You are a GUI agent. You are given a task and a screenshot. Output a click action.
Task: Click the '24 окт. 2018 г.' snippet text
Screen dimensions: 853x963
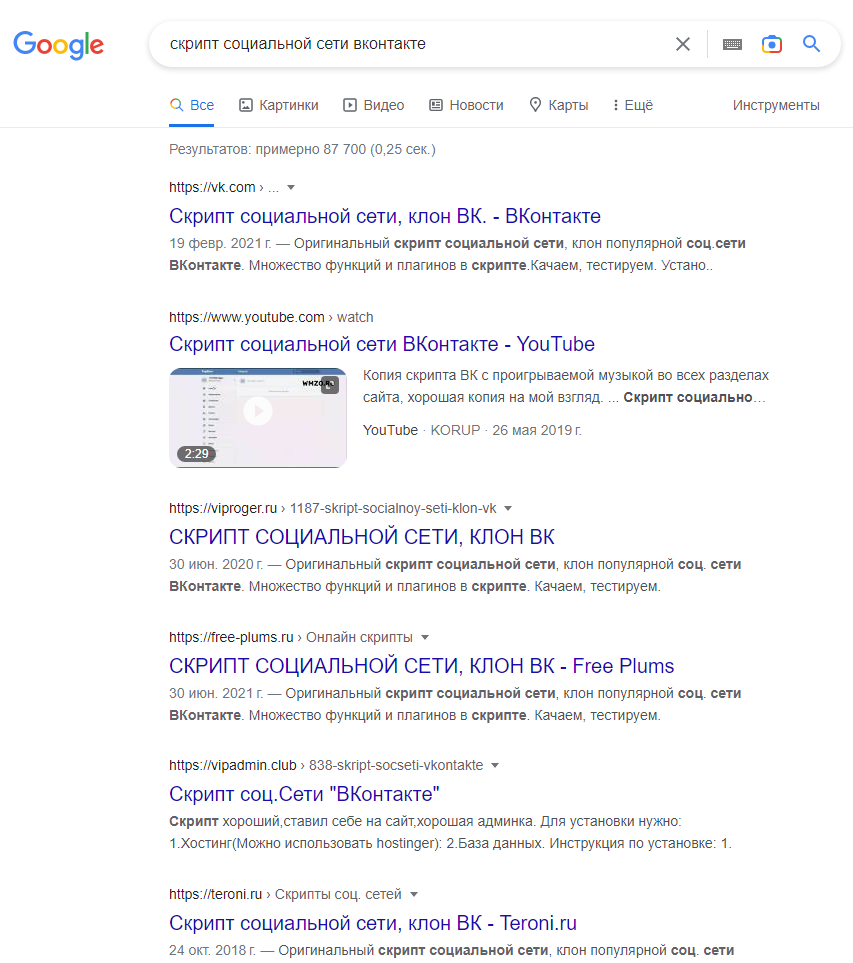pyautogui.click(x=212, y=951)
